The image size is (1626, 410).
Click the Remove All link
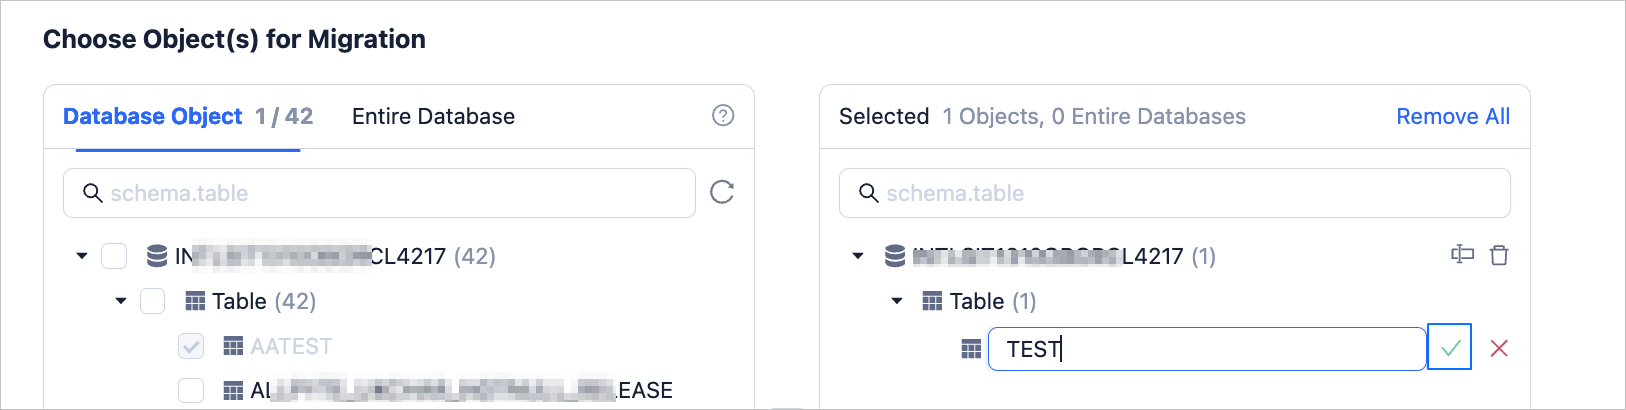click(1453, 116)
